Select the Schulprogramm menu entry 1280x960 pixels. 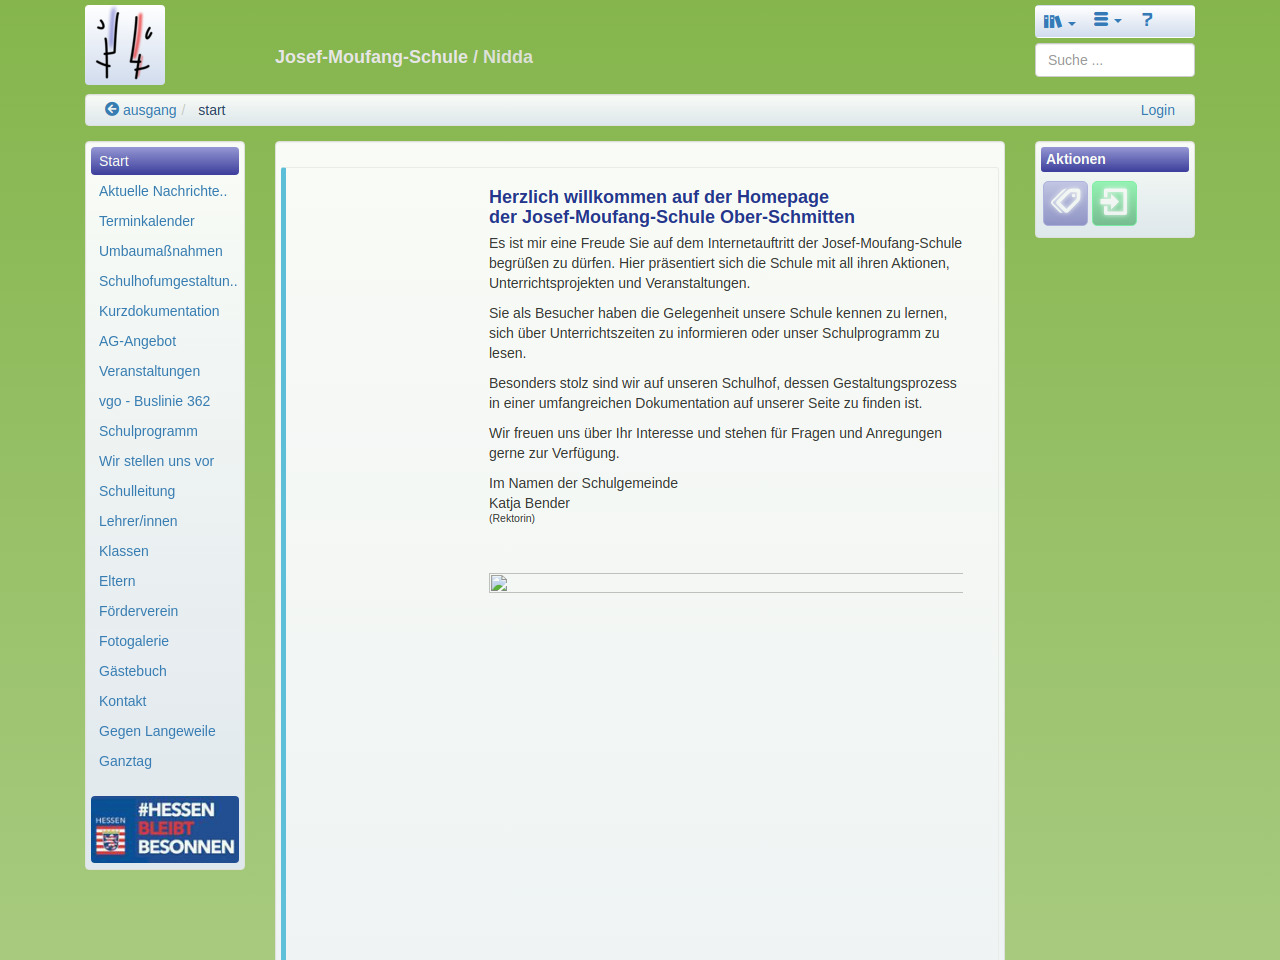pos(148,431)
